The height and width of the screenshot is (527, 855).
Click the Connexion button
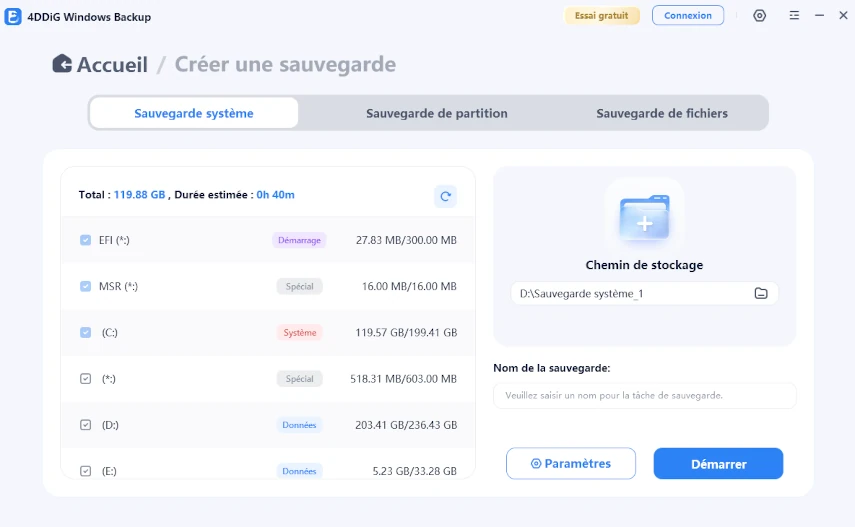[x=688, y=16]
